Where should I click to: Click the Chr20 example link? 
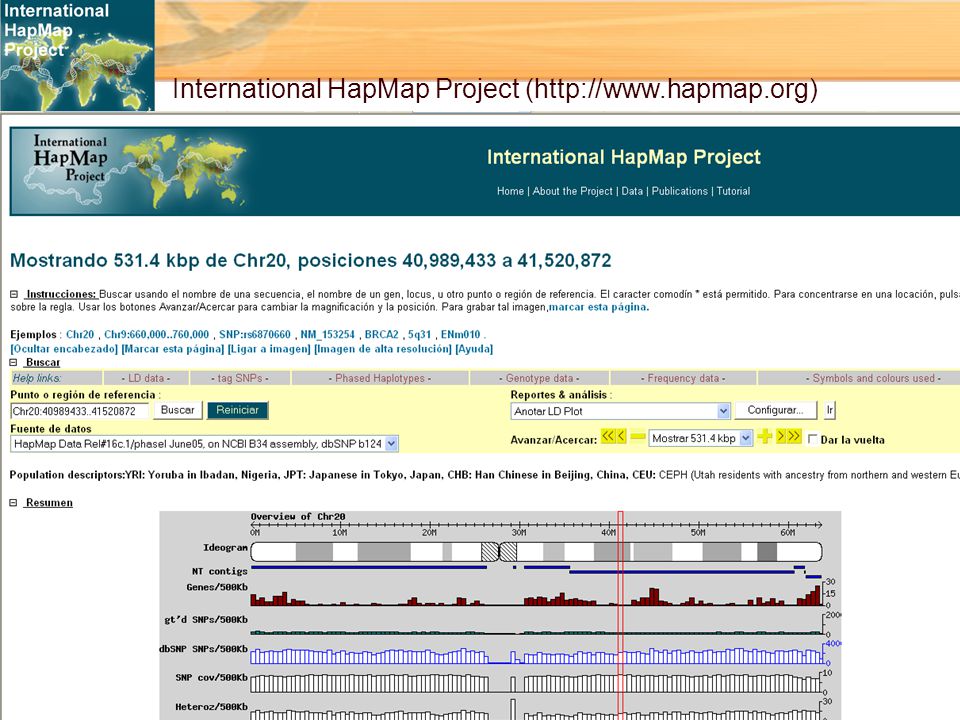tap(80, 335)
